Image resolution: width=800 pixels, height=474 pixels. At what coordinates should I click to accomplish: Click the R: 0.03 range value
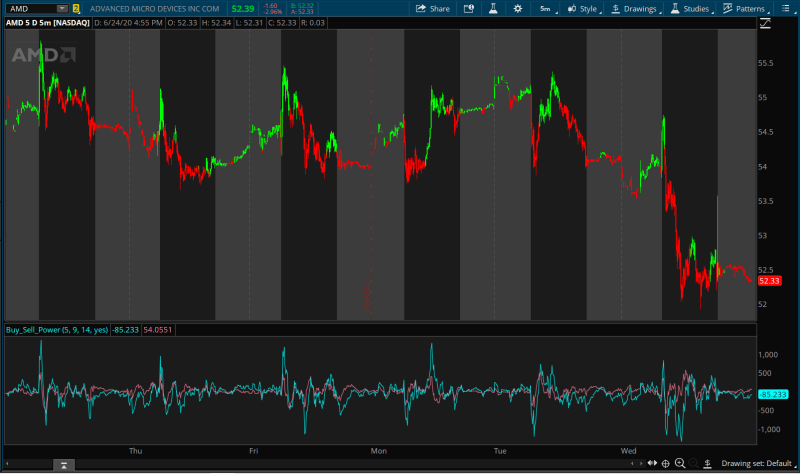click(313, 23)
